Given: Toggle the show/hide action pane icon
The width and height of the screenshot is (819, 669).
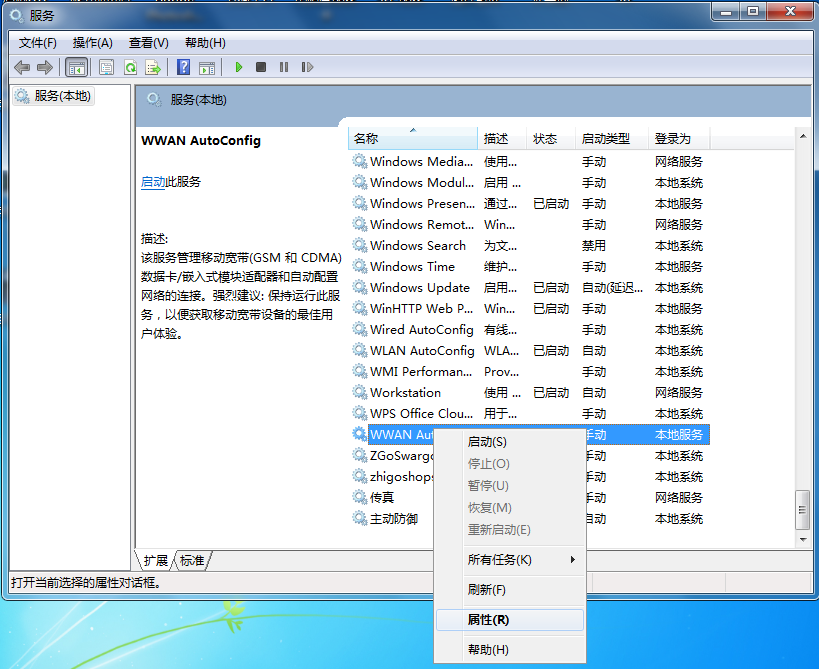Looking at the screenshot, I should (x=207, y=67).
